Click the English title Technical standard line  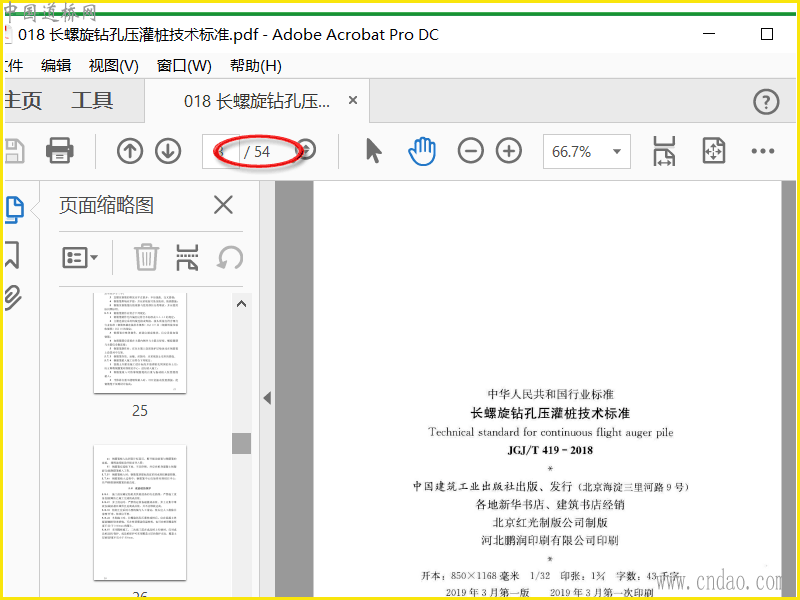551,432
